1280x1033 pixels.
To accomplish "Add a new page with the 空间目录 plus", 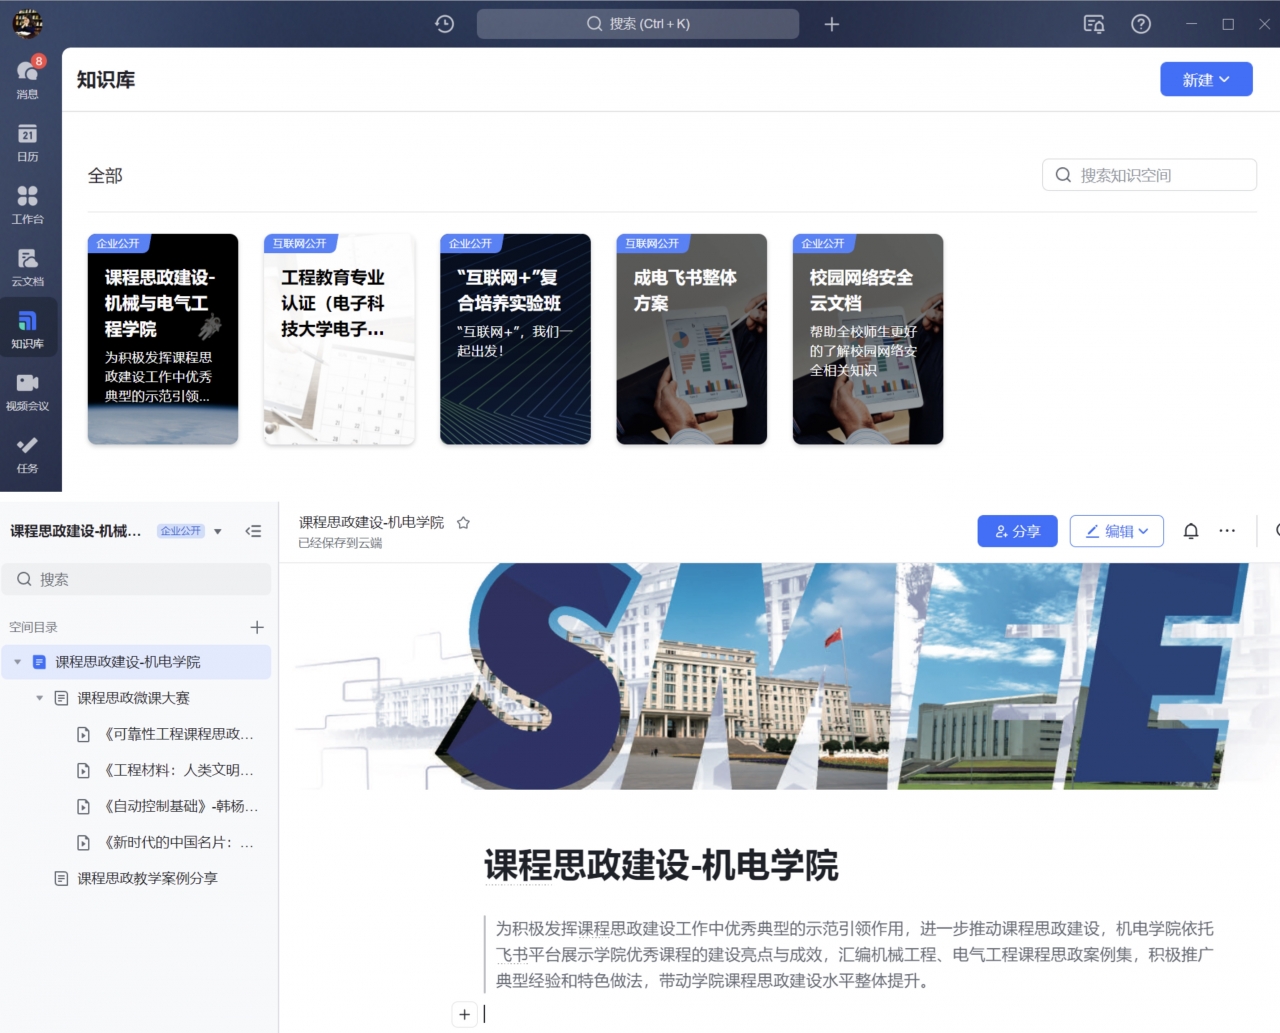I will (x=257, y=627).
